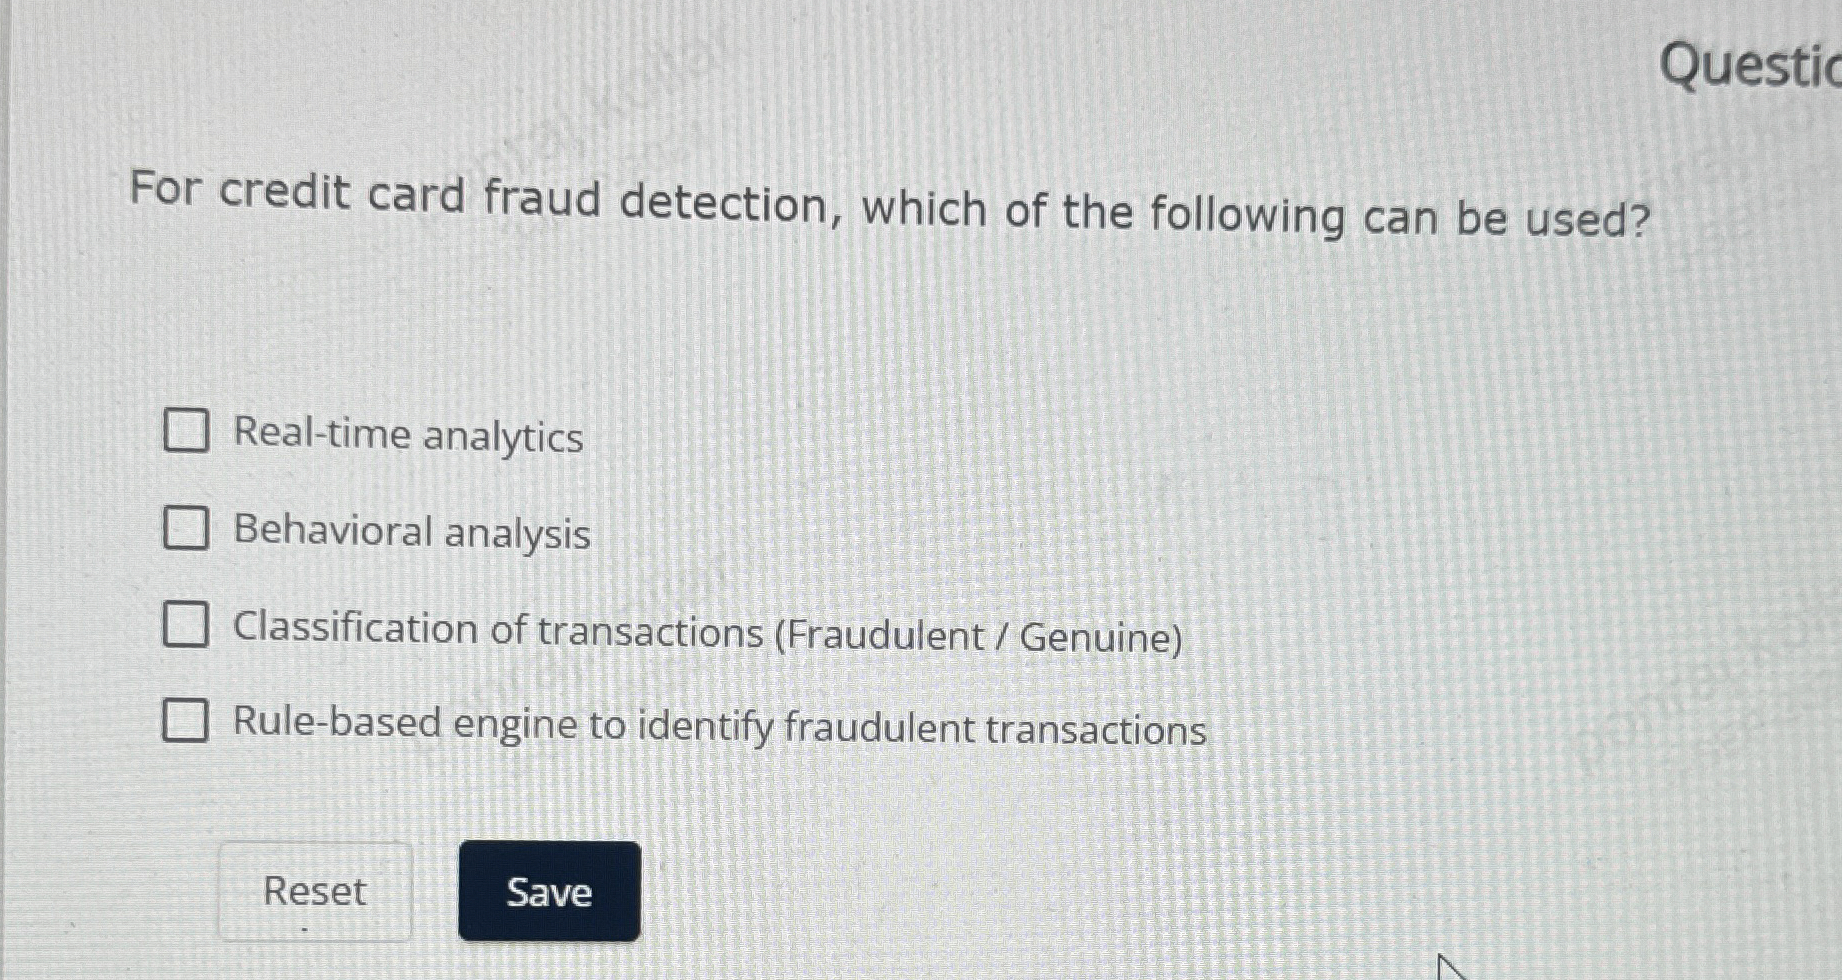Click the Behavioral analysis label text
This screenshot has height=980, width=1842.
[x=411, y=532]
